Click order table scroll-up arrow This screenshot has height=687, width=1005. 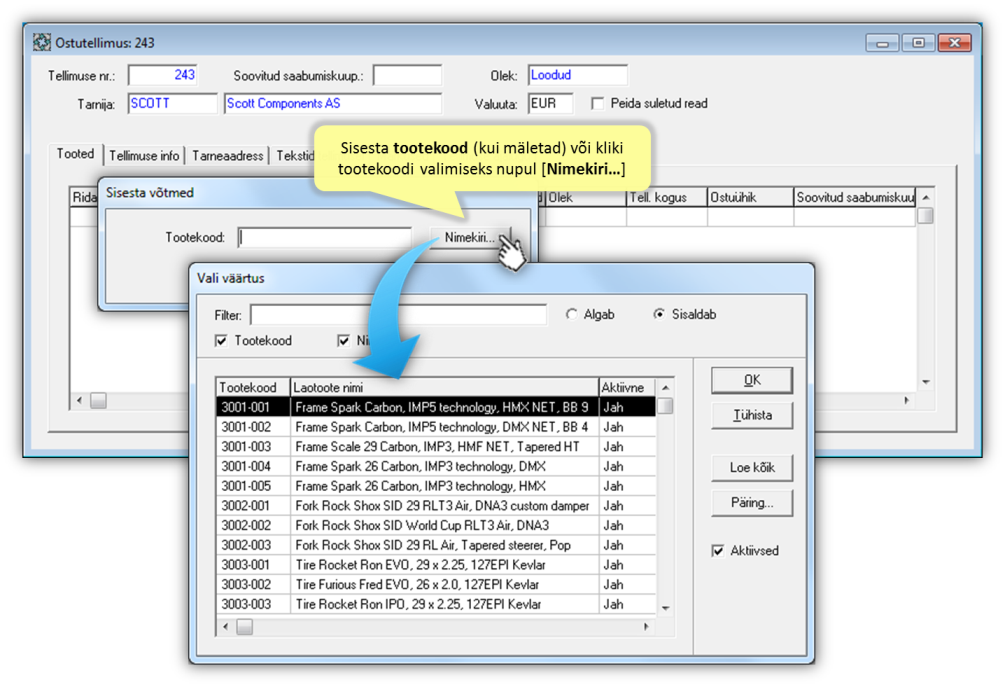(x=926, y=197)
